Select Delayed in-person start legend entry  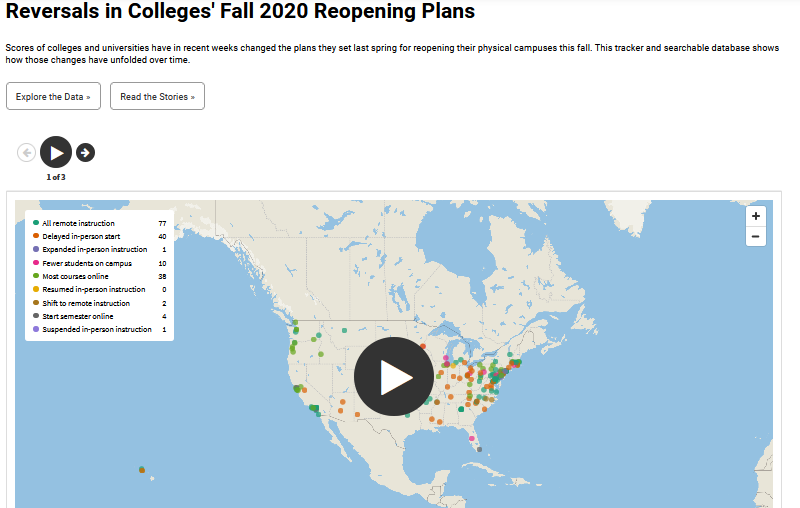[x=99, y=237]
